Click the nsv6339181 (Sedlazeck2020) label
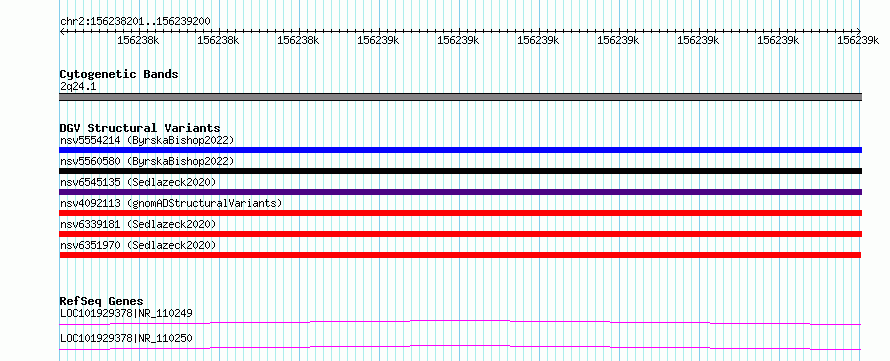This screenshot has height=361, width=890. tap(138, 224)
